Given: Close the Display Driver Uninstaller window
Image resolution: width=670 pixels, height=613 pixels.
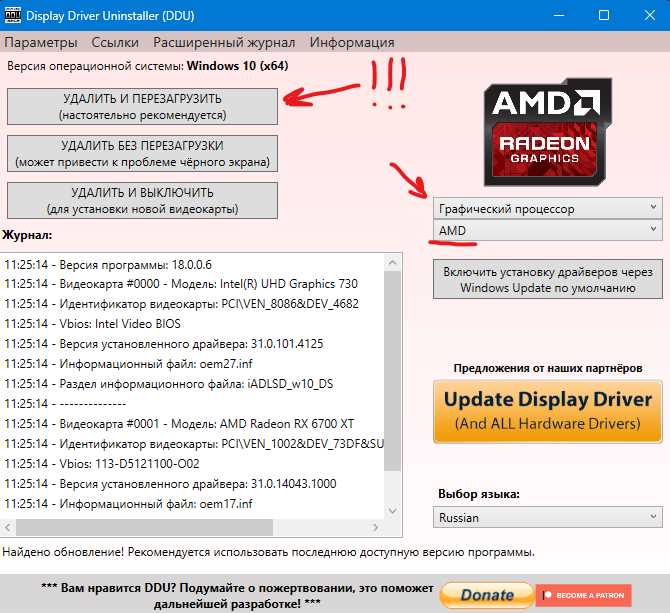Looking at the screenshot, I should 649,15.
